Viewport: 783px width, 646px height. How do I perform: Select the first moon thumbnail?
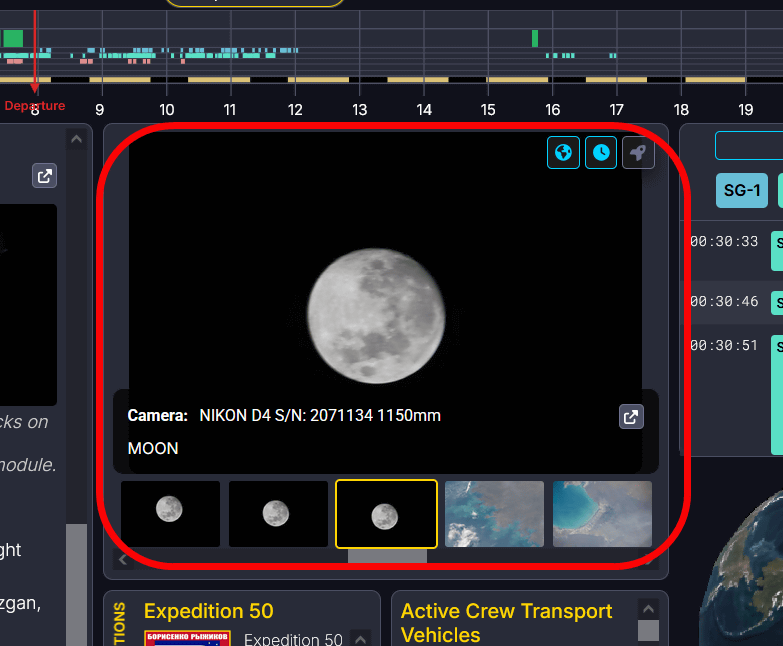coord(170,514)
